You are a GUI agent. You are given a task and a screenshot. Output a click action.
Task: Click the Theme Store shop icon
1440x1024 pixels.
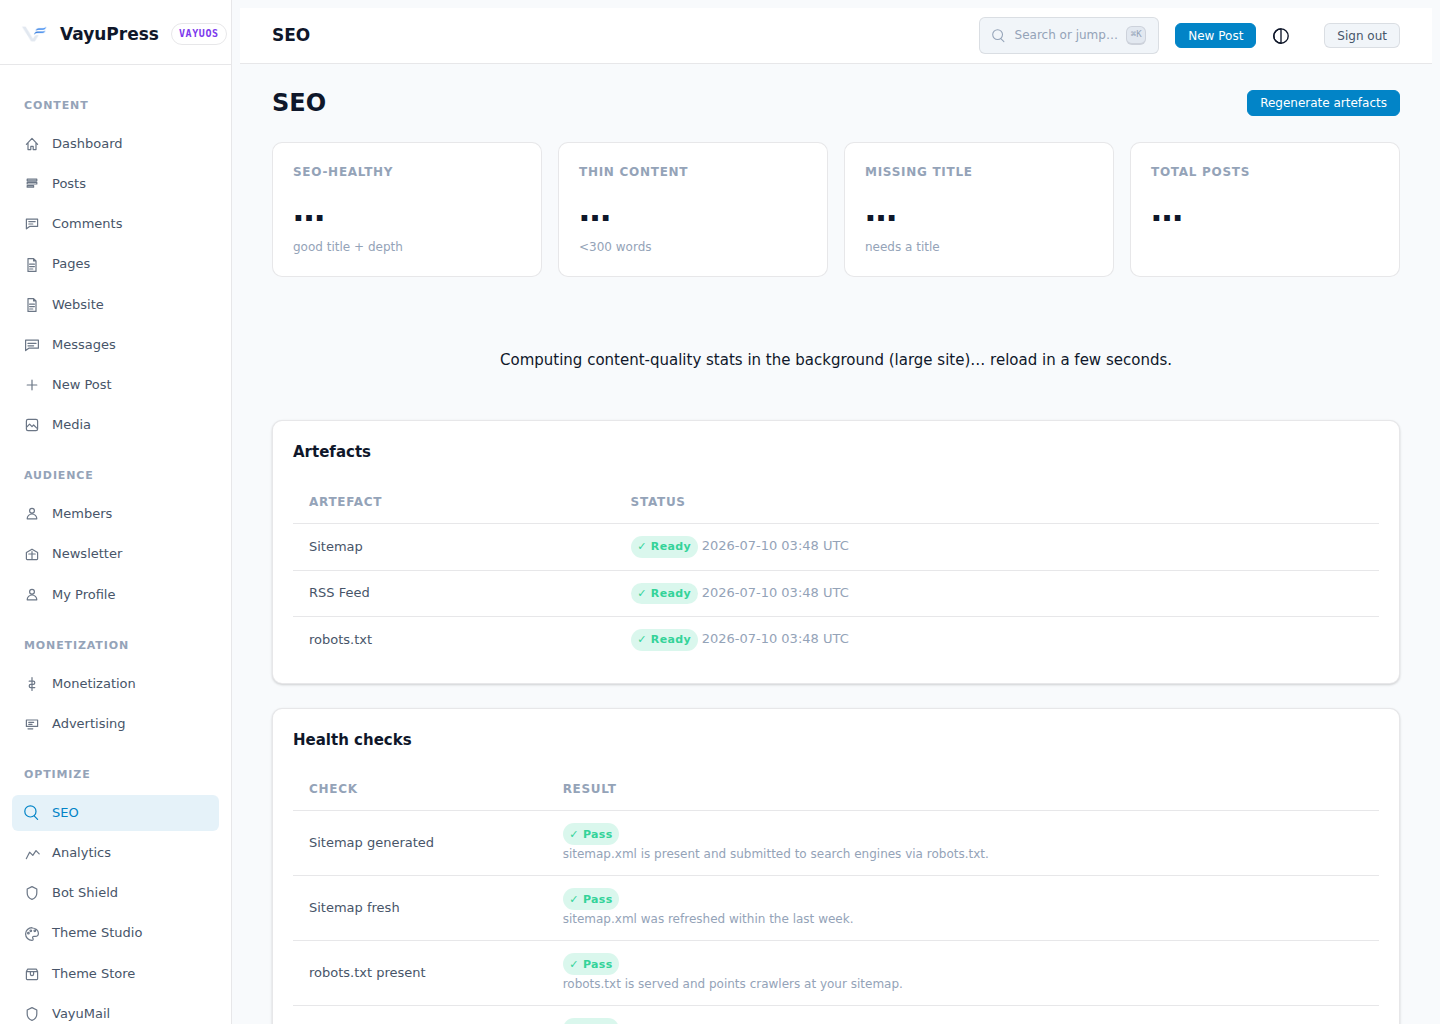click(x=32, y=974)
